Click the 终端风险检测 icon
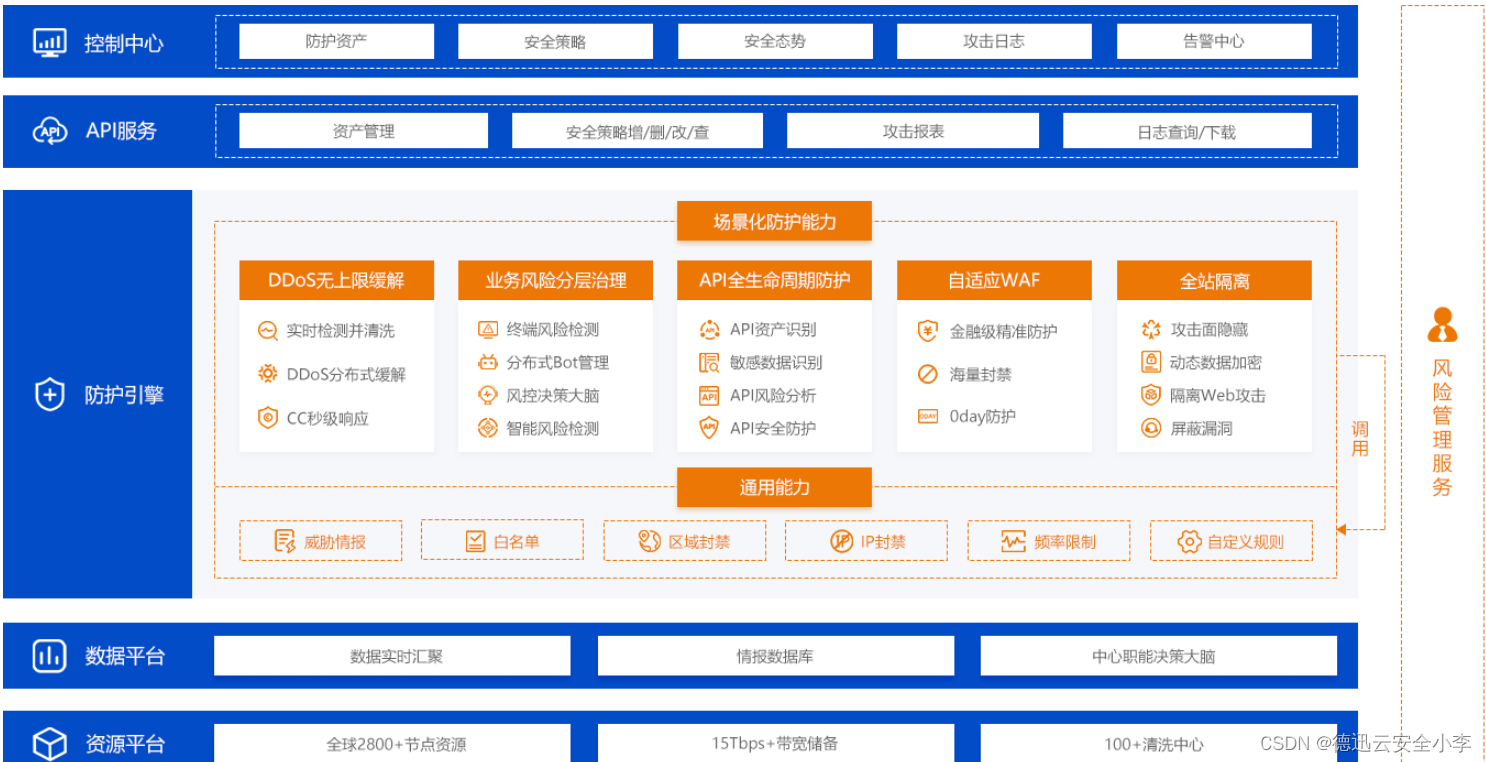The image size is (1486, 762). pyautogui.click(x=488, y=329)
